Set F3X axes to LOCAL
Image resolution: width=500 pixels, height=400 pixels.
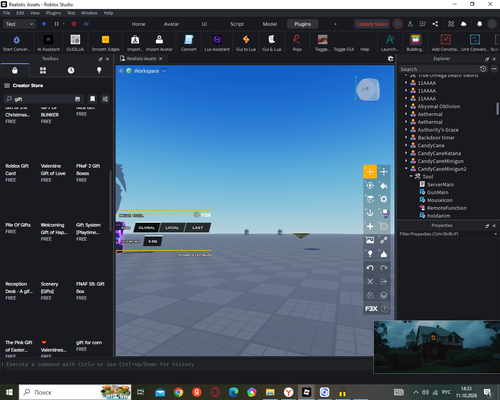click(x=172, y=228)
